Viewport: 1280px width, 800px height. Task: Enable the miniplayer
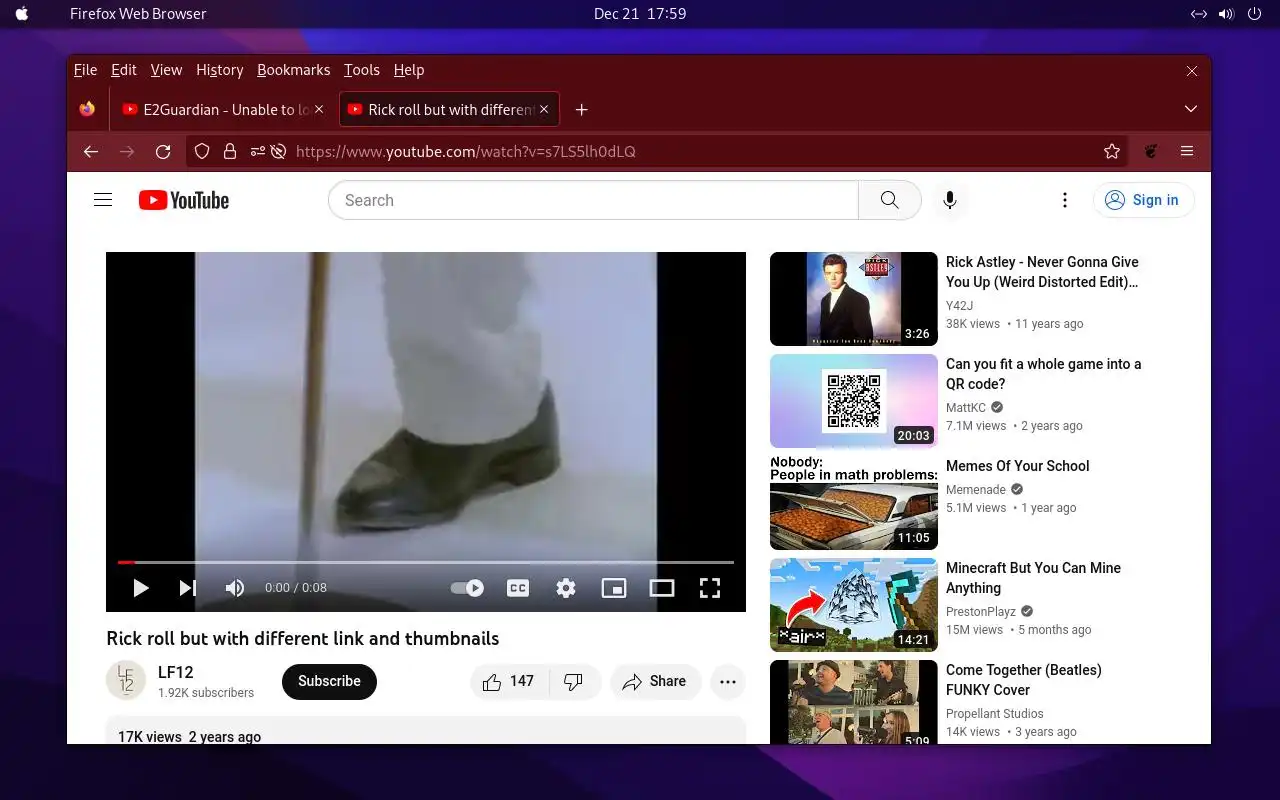614,588
